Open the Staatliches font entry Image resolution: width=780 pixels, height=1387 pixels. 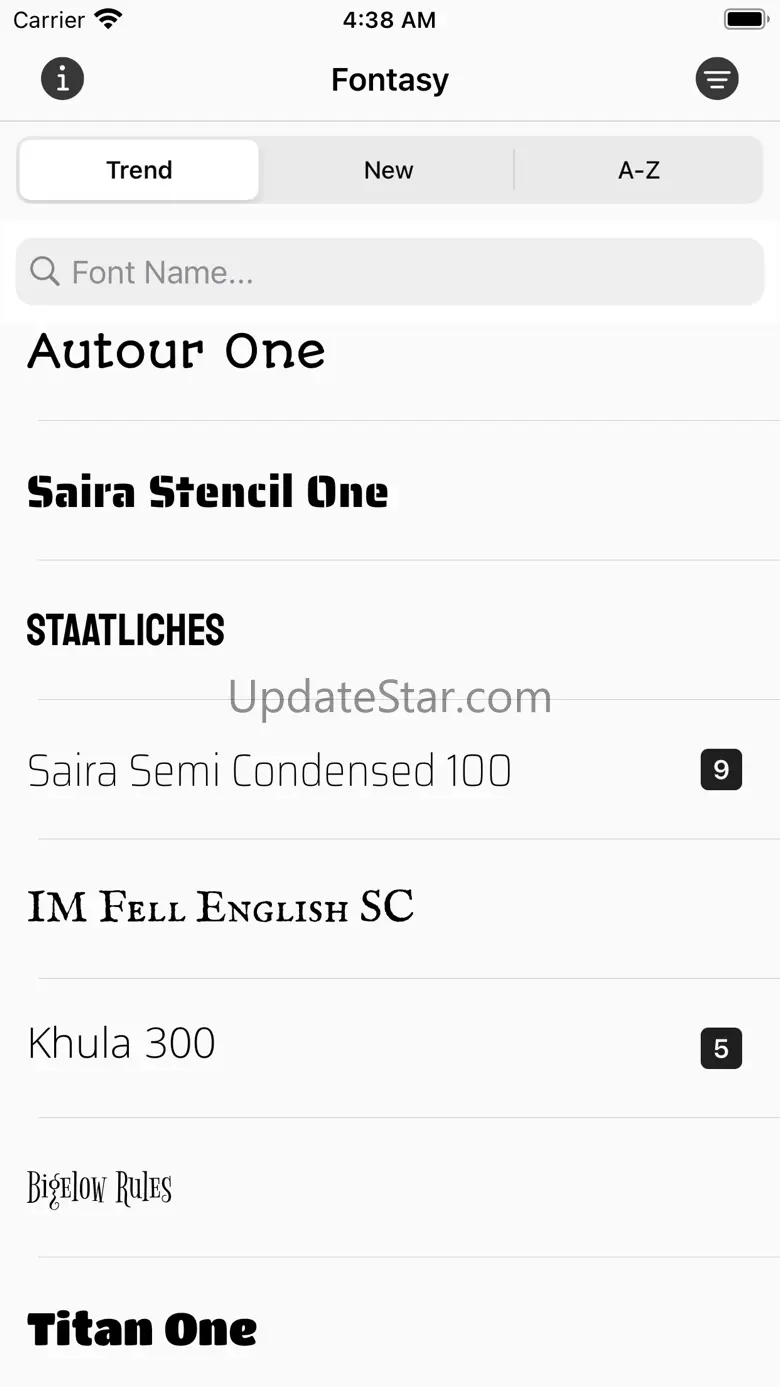coord(390,630)
